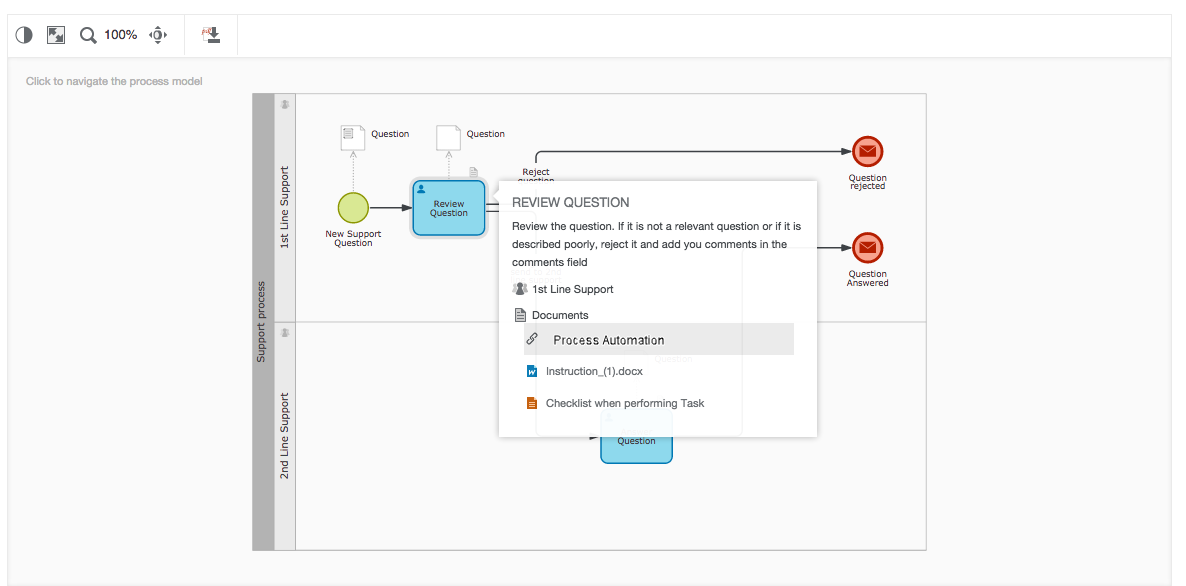Click the 1st Line Support role in popup
This screenshot has height=586, width=1186.
coord(572,289)
